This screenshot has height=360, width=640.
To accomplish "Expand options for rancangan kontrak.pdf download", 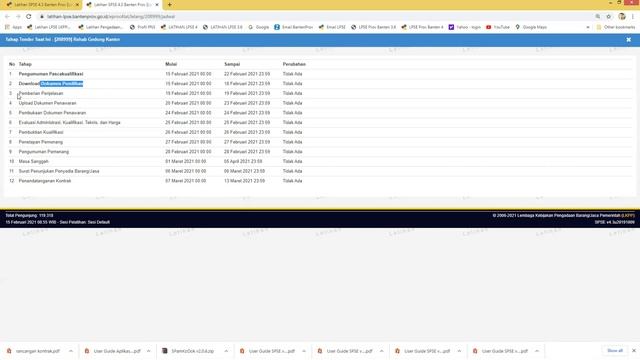I will click(x=71, y=351).
